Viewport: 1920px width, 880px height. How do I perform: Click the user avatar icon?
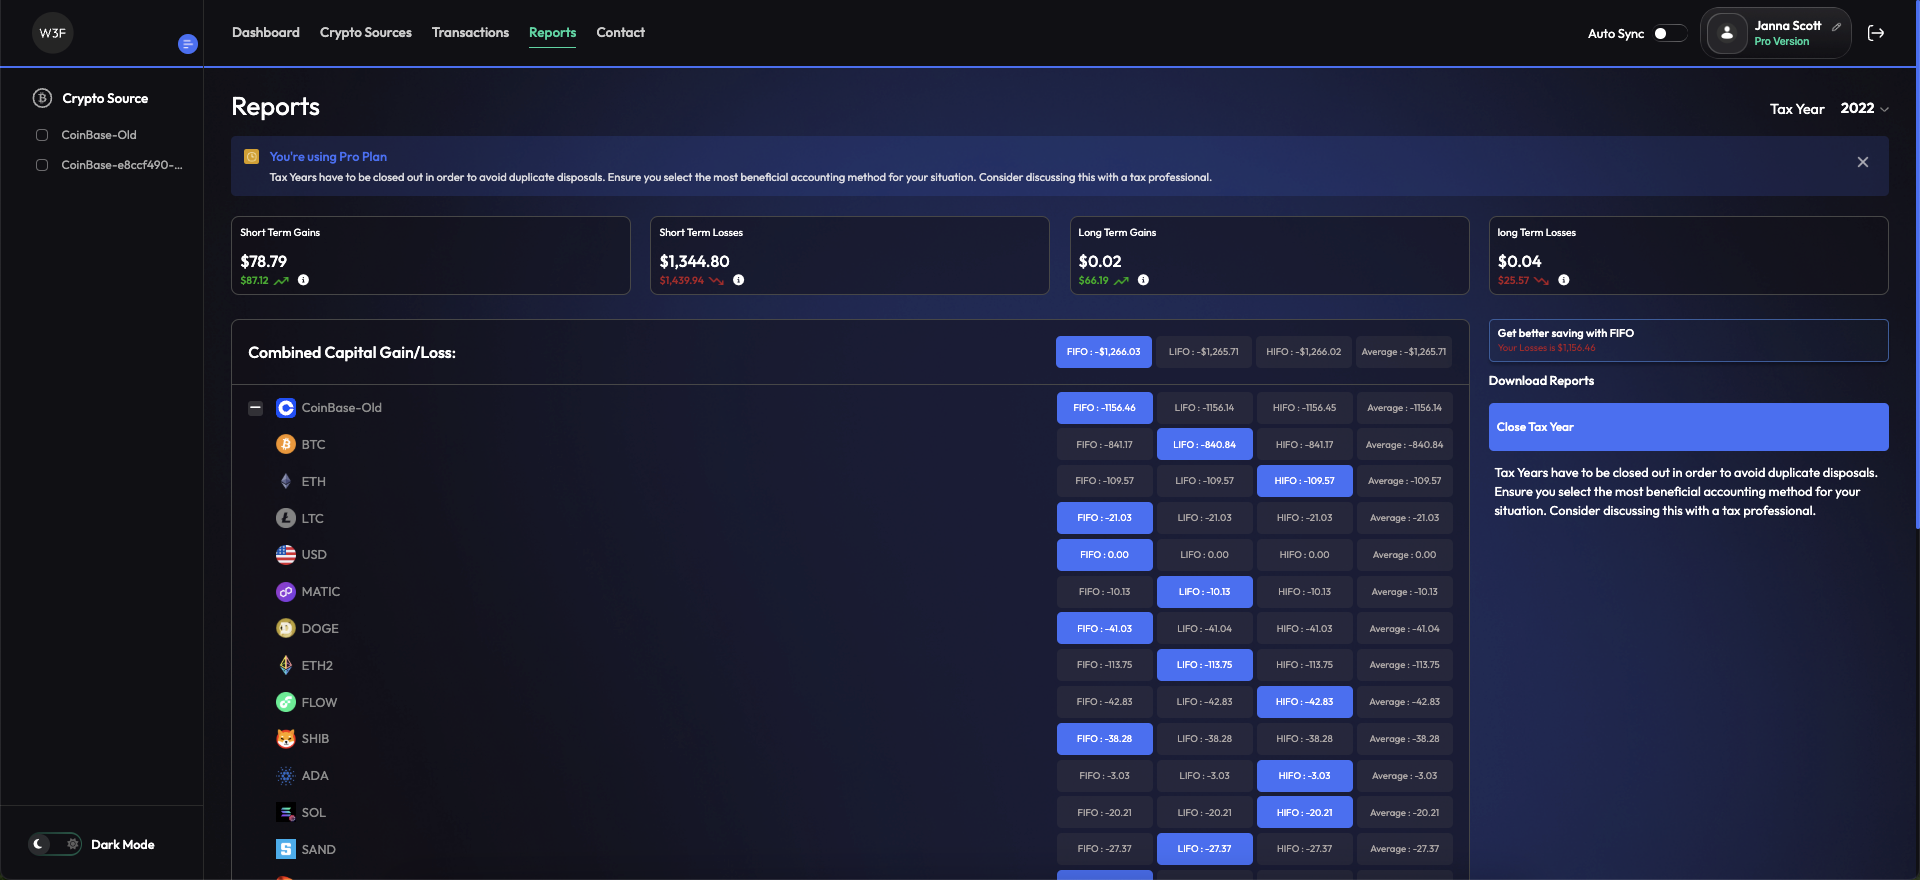tap(1726, 33)
